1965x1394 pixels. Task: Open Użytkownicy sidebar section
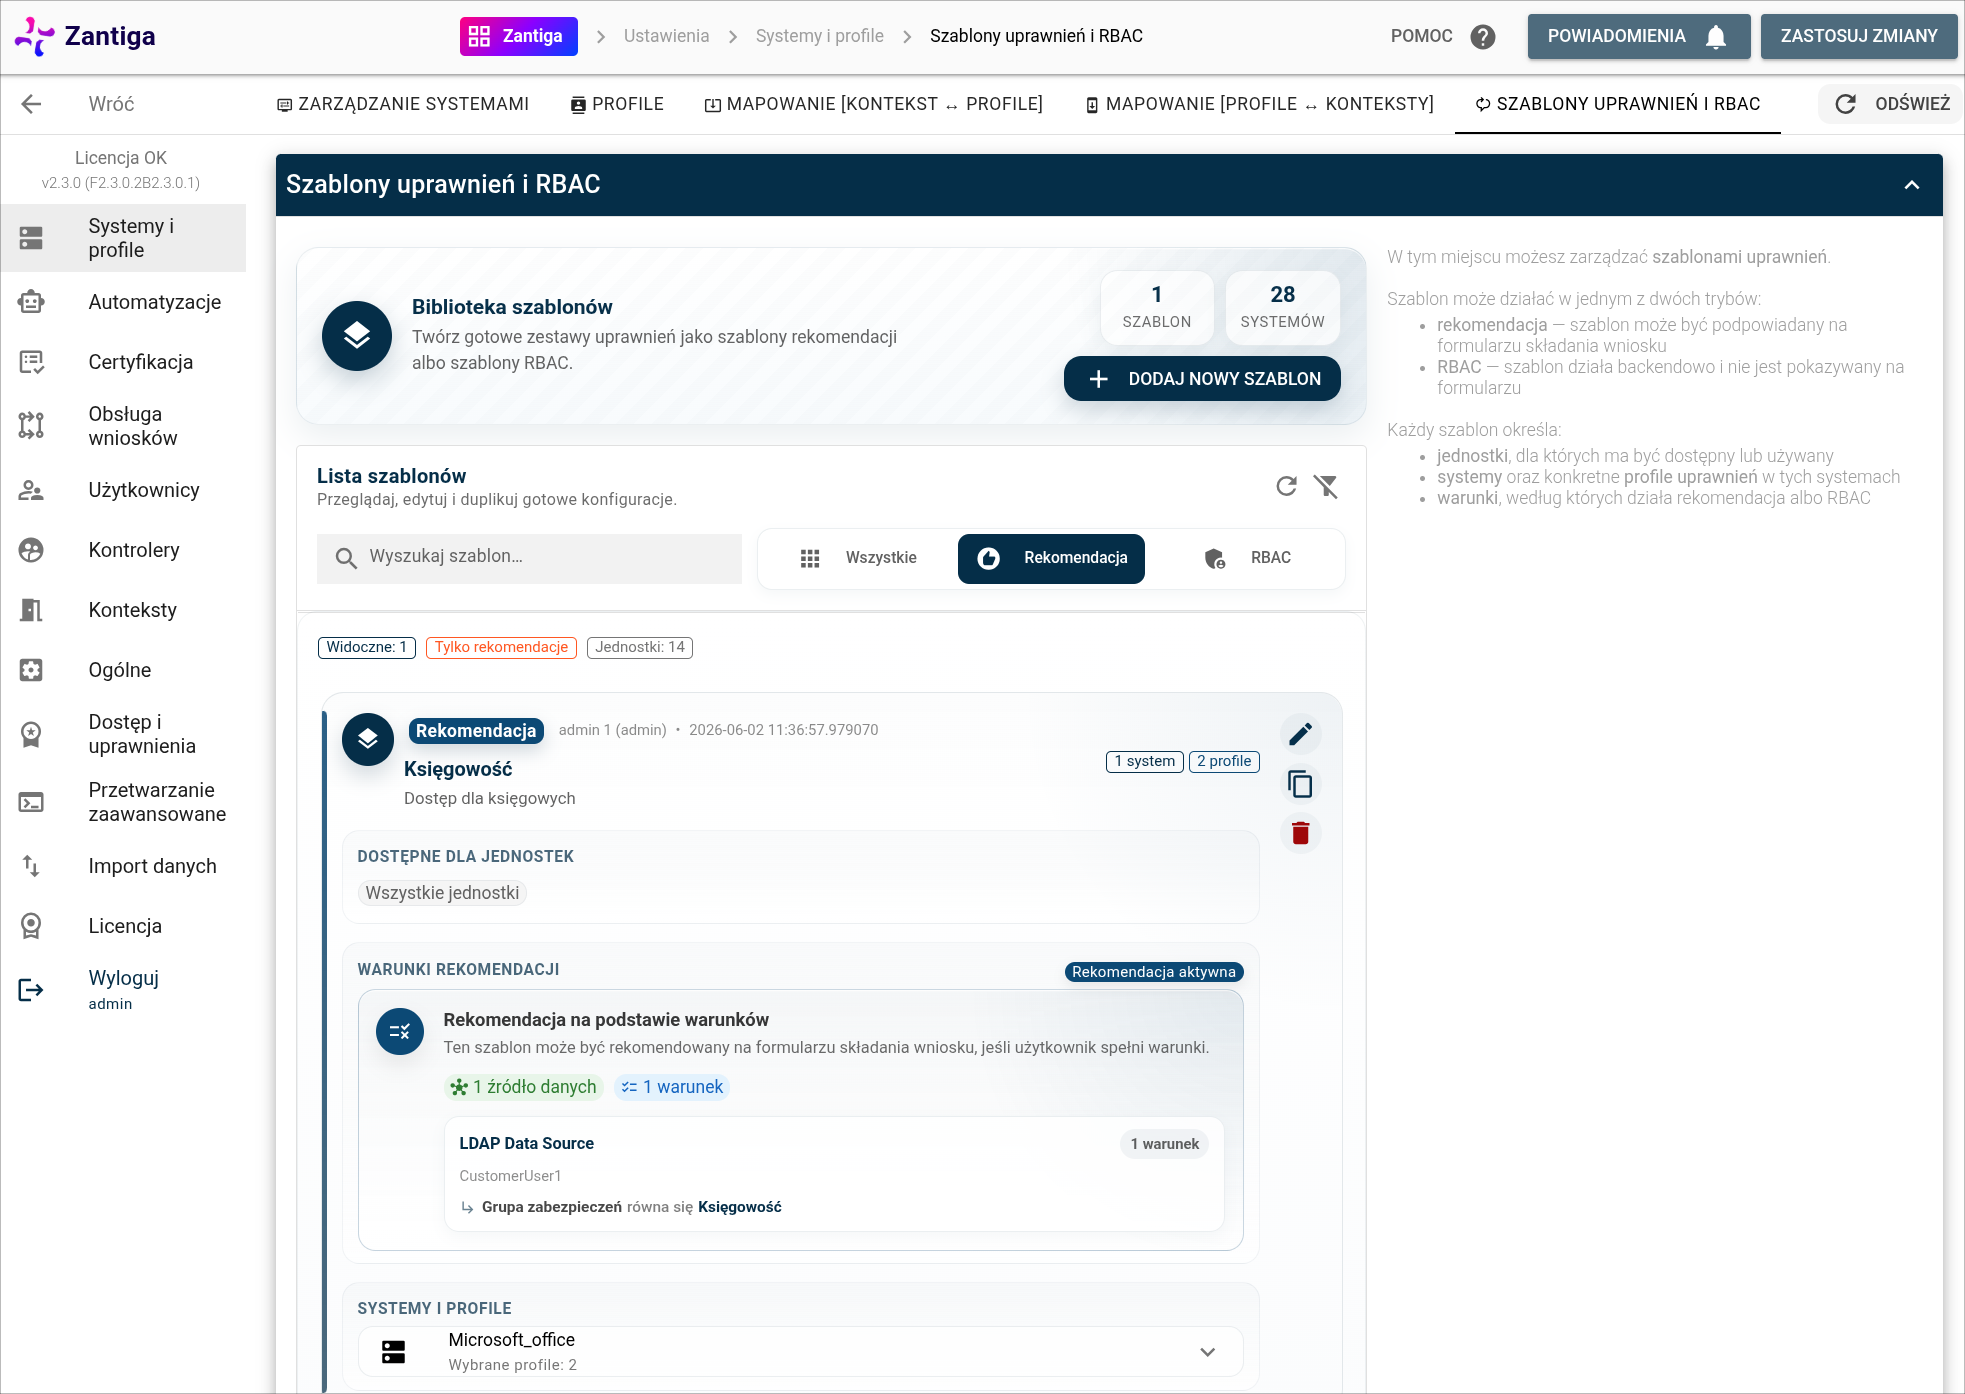point(123,490)
